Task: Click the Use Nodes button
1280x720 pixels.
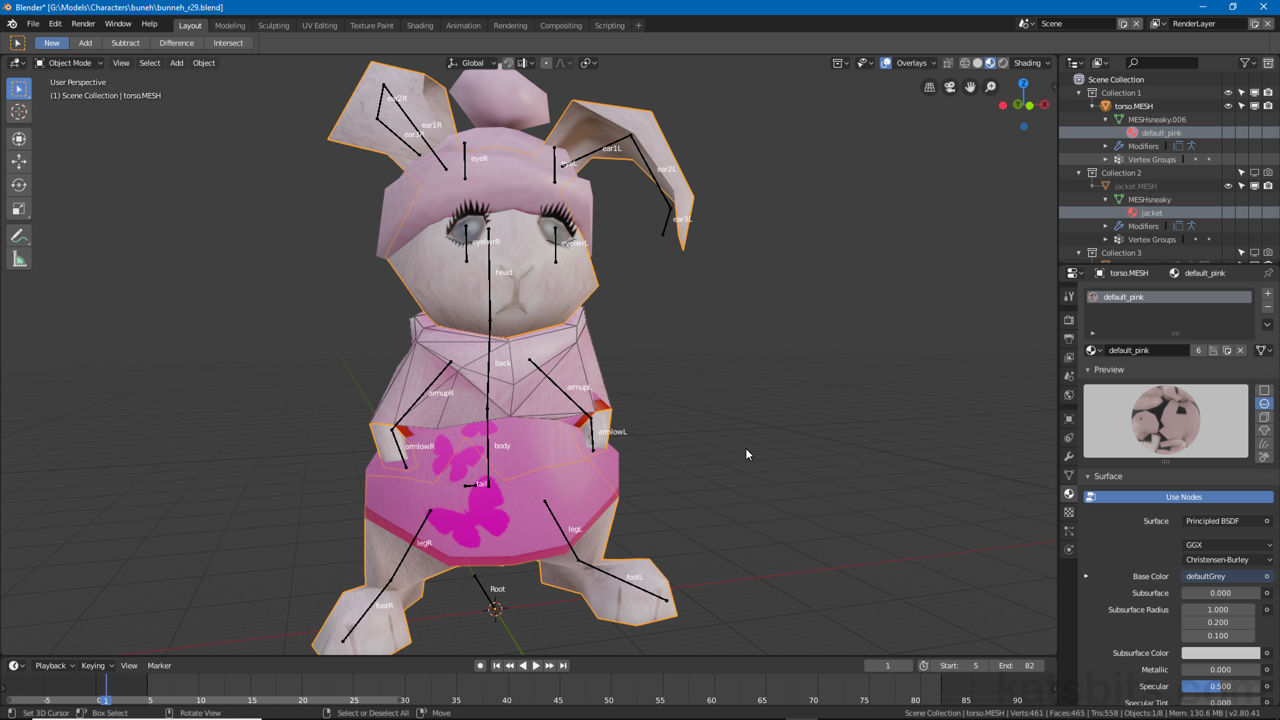Action: pyautogui.click(x=1178, y=497)
